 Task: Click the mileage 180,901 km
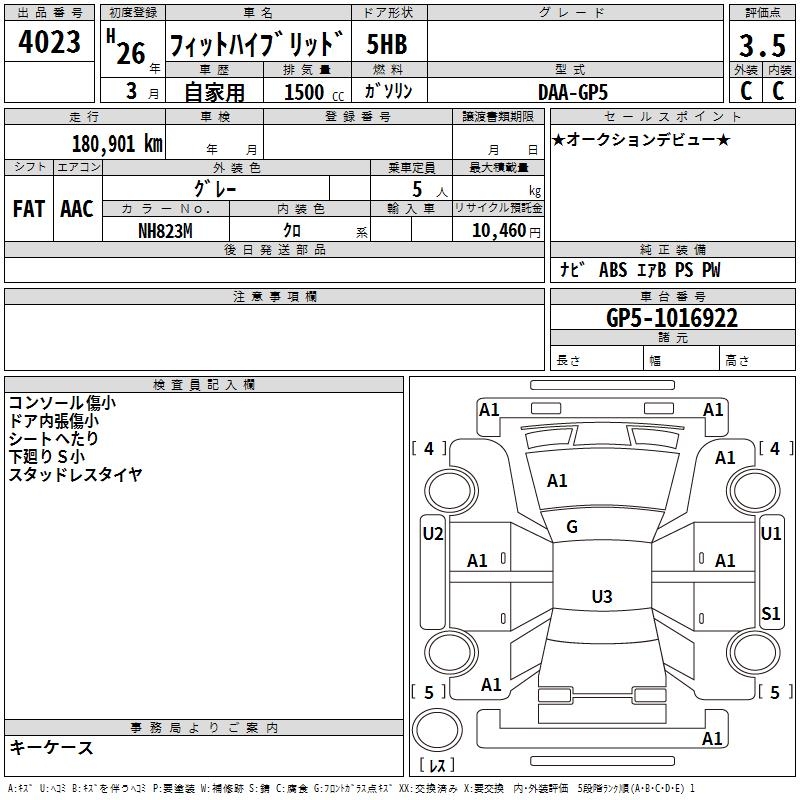[117, 144]
